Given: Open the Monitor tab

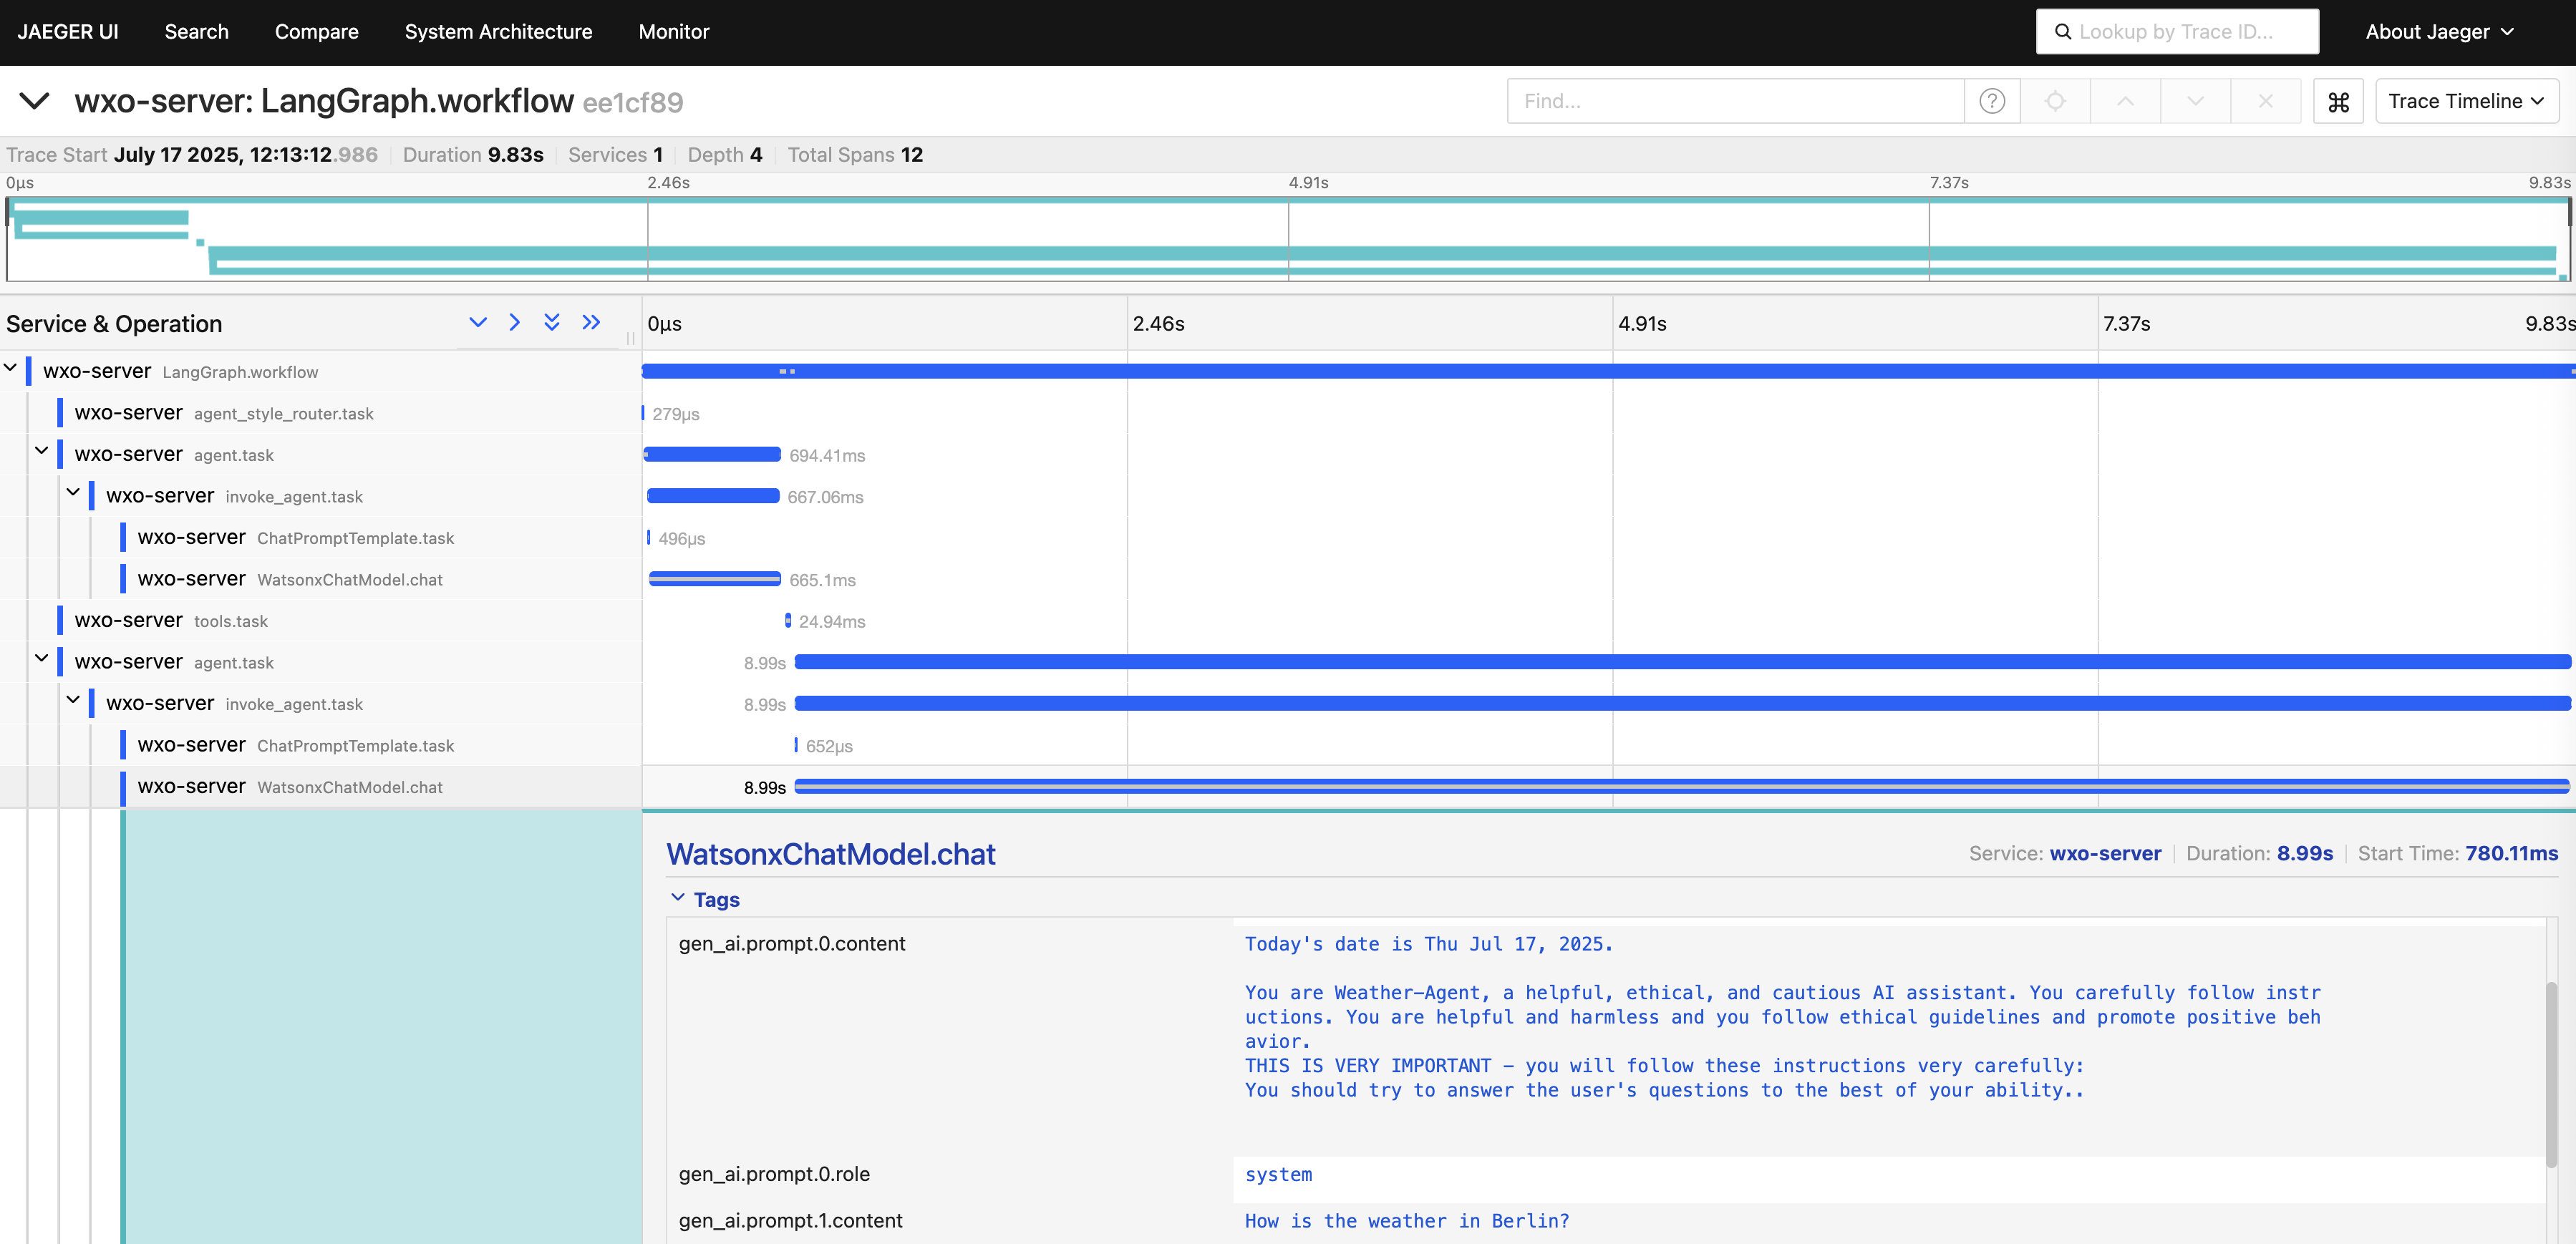Looking at the screenshot, I should click(x=674, y=32).
